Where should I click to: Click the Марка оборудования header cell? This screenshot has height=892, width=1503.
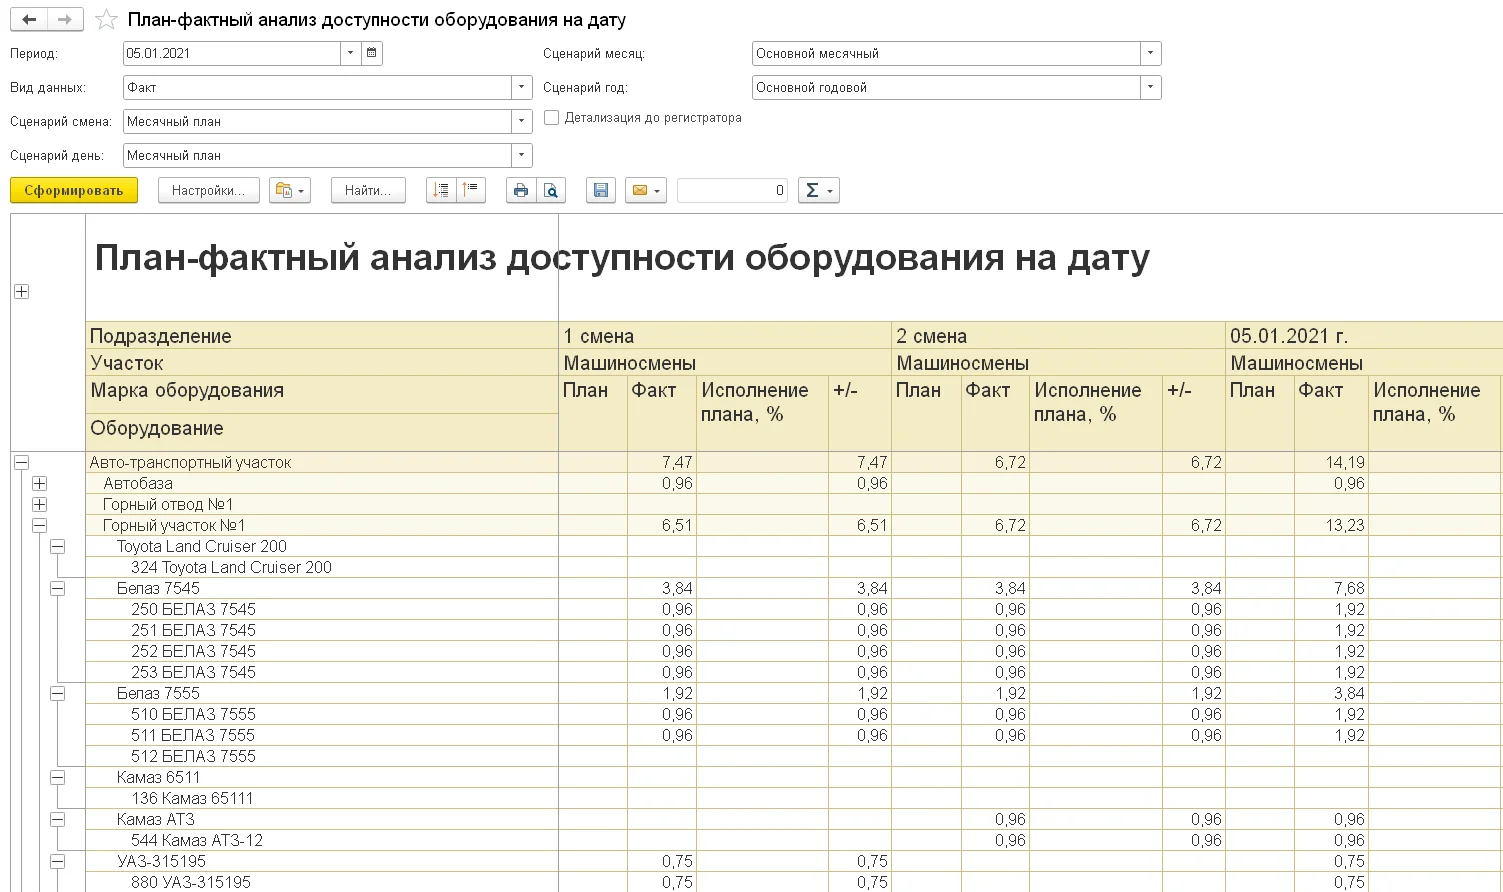(x=322, y=394)
